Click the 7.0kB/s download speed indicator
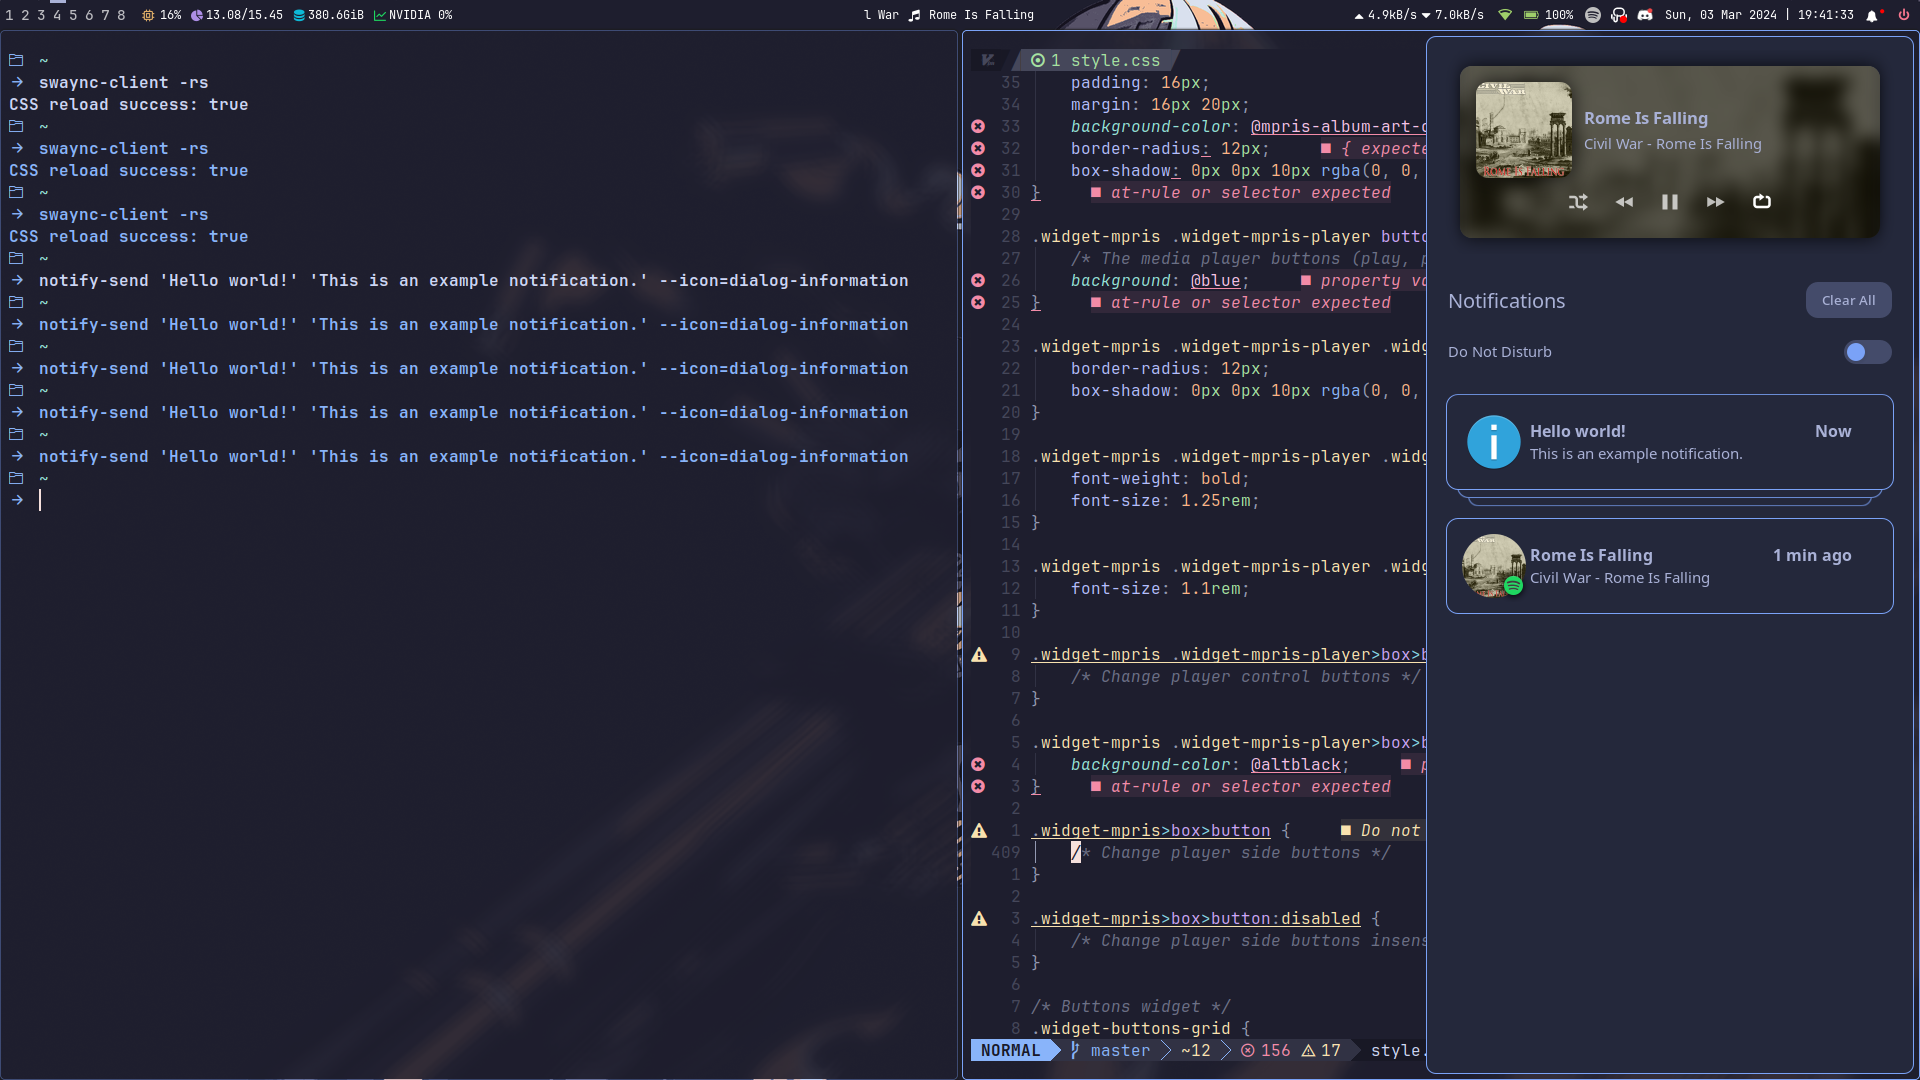Viewport: 1920px width, 1080px height. (1453, 15)
